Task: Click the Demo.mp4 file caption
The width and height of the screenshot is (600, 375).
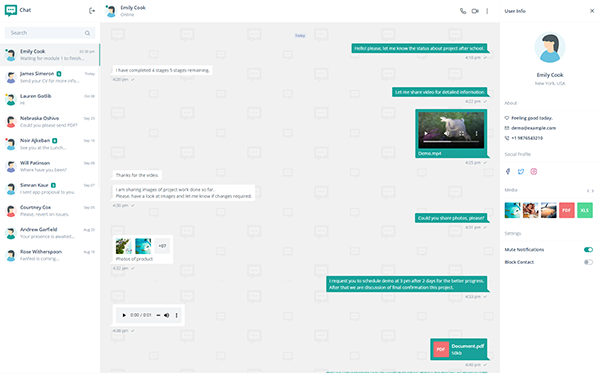Action: (429, 153)
